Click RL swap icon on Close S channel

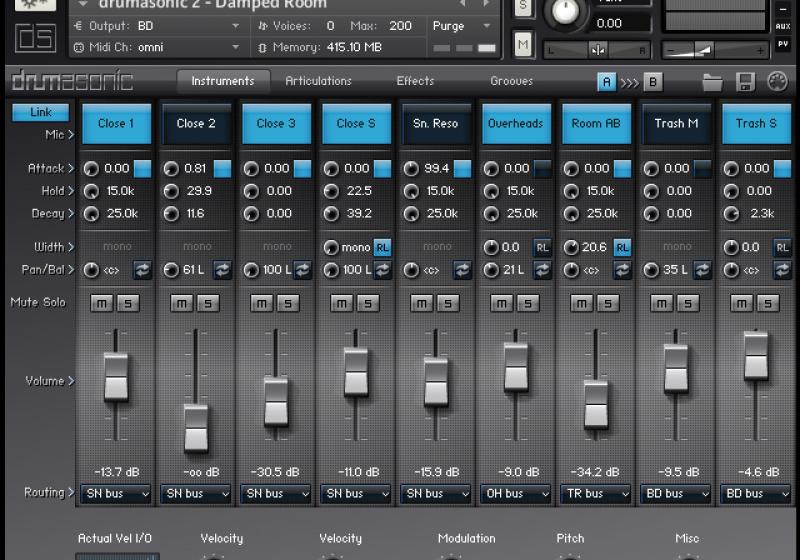[382, 247]
